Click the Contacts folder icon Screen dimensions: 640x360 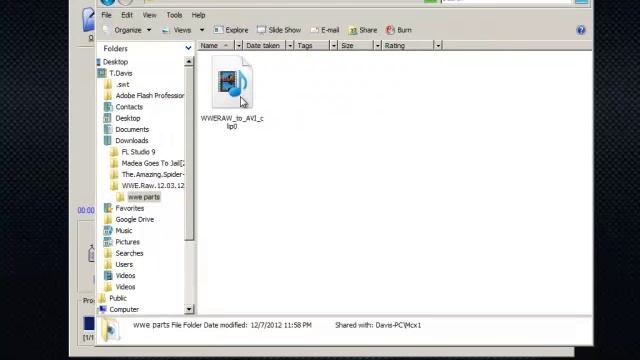pos(108,107)
